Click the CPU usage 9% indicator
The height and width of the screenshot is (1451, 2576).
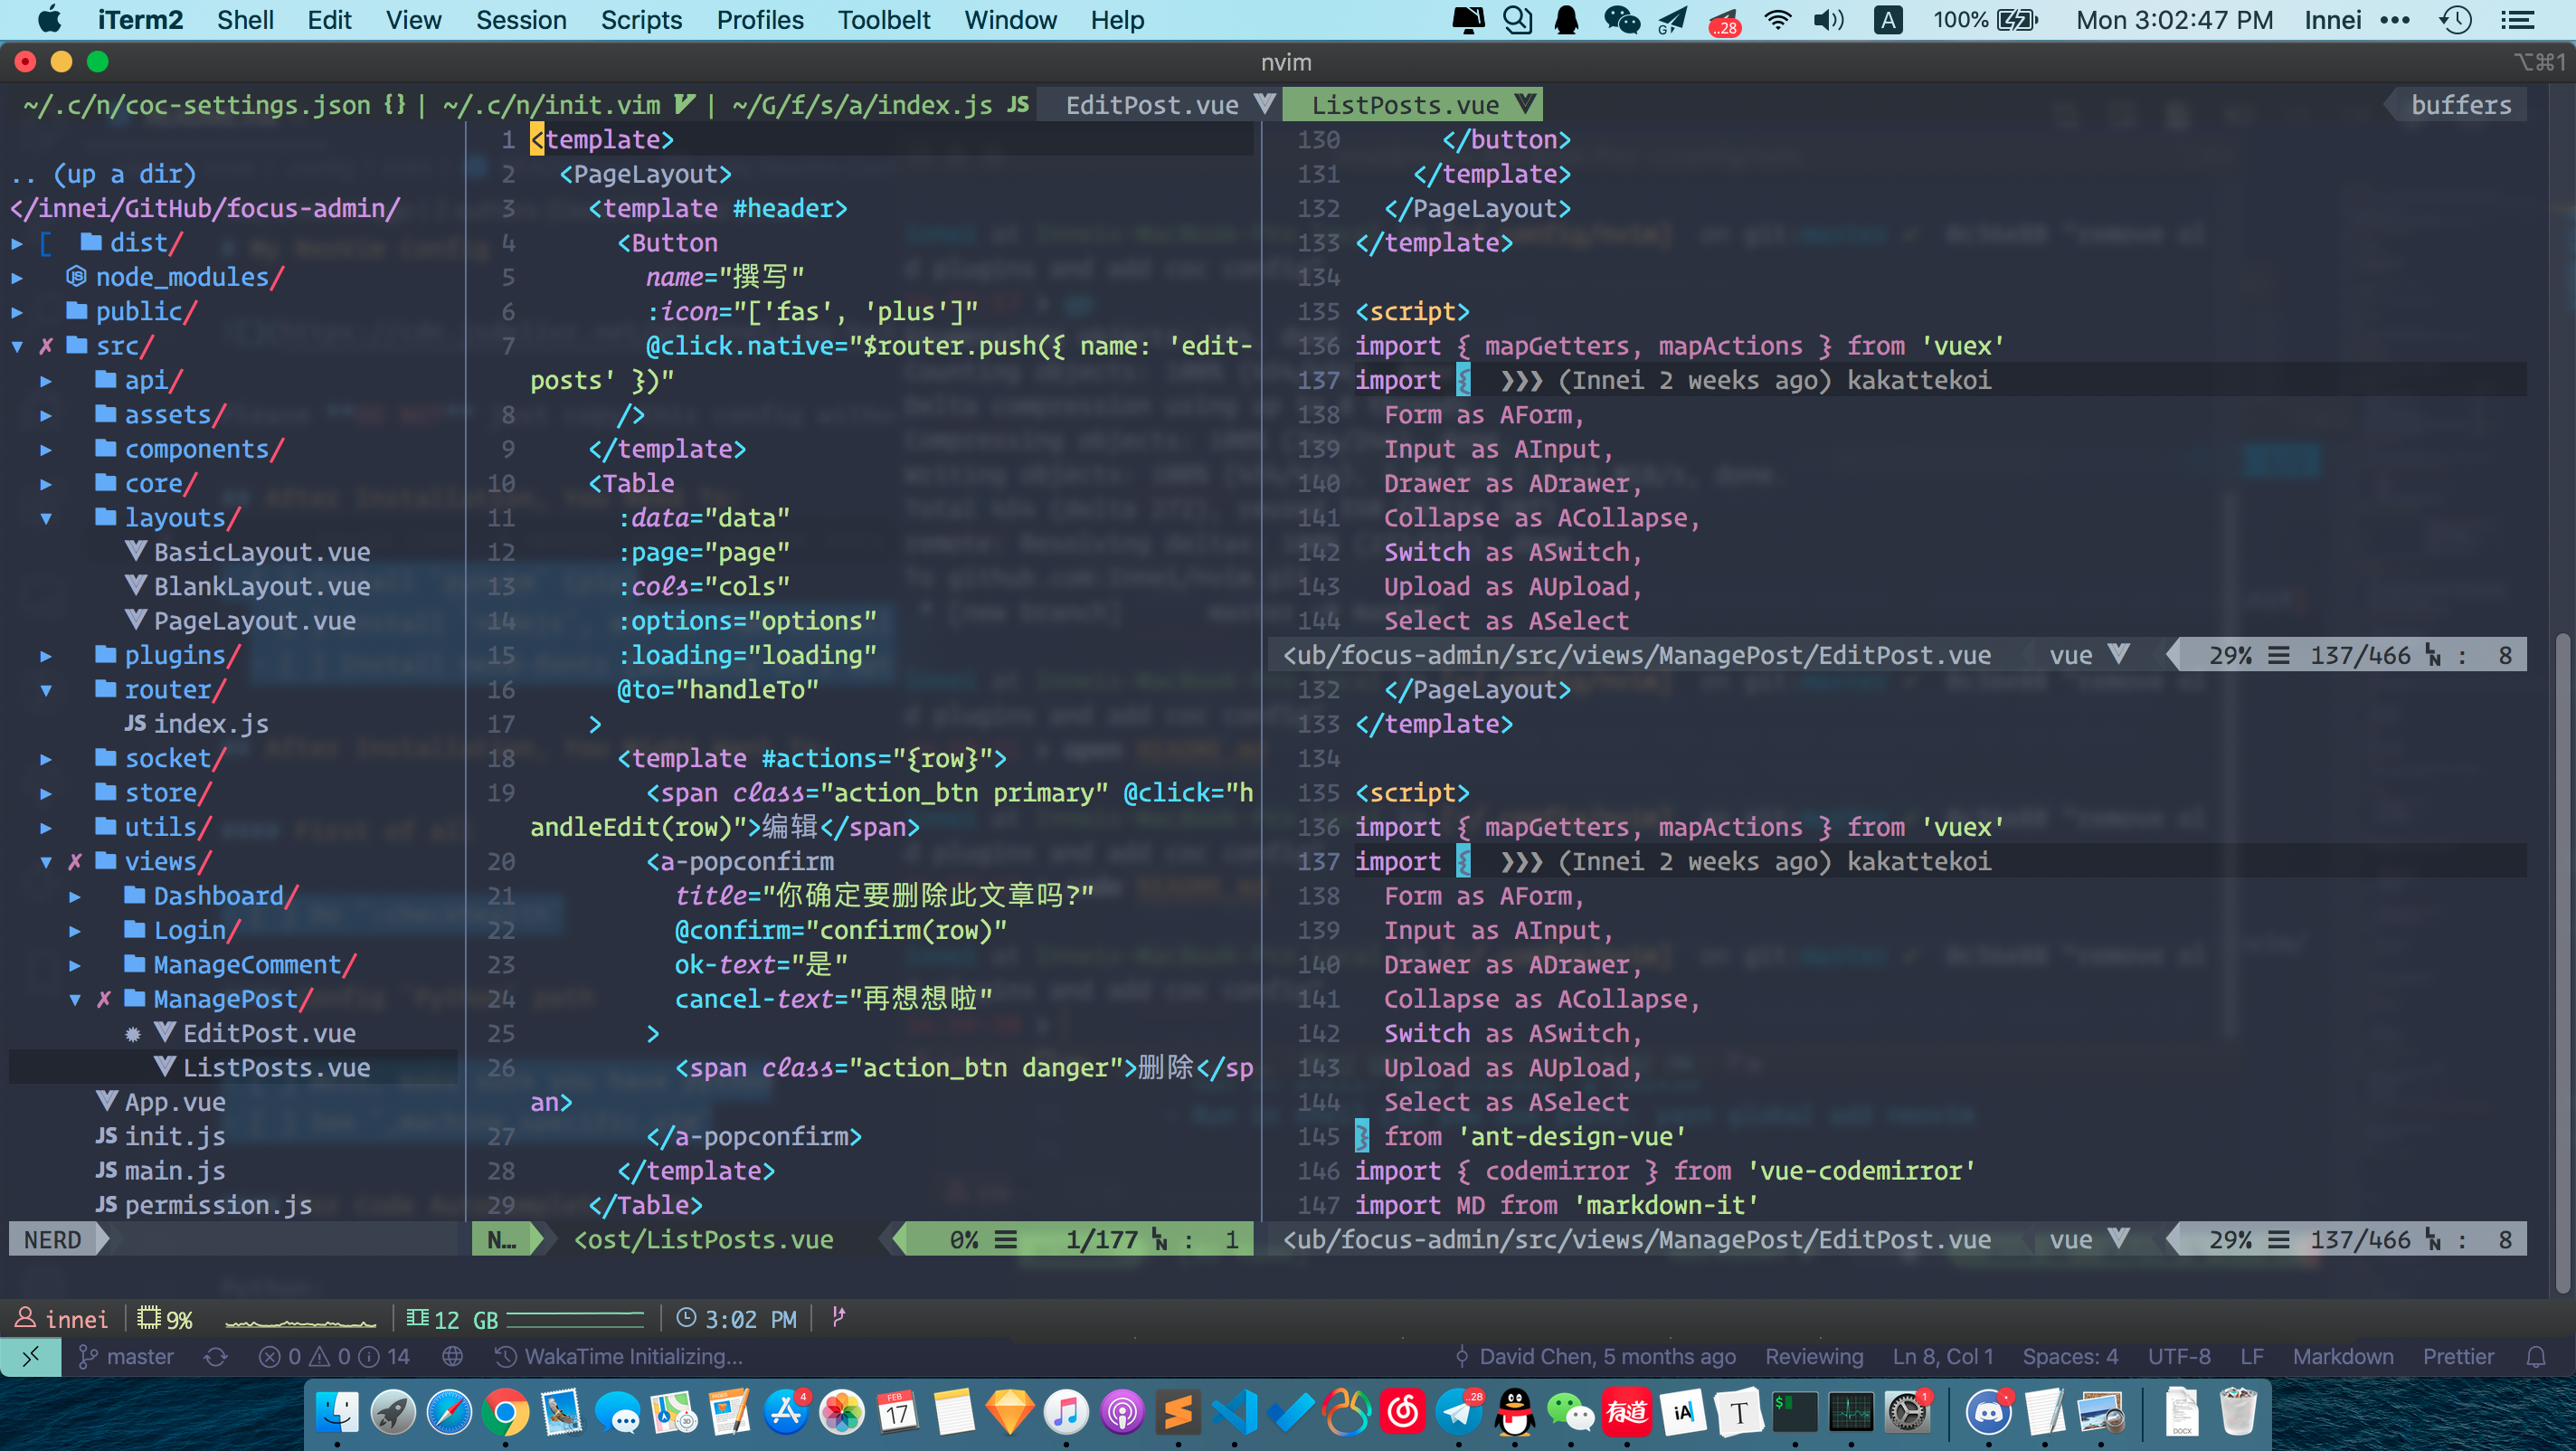(x=166, y=1319)
